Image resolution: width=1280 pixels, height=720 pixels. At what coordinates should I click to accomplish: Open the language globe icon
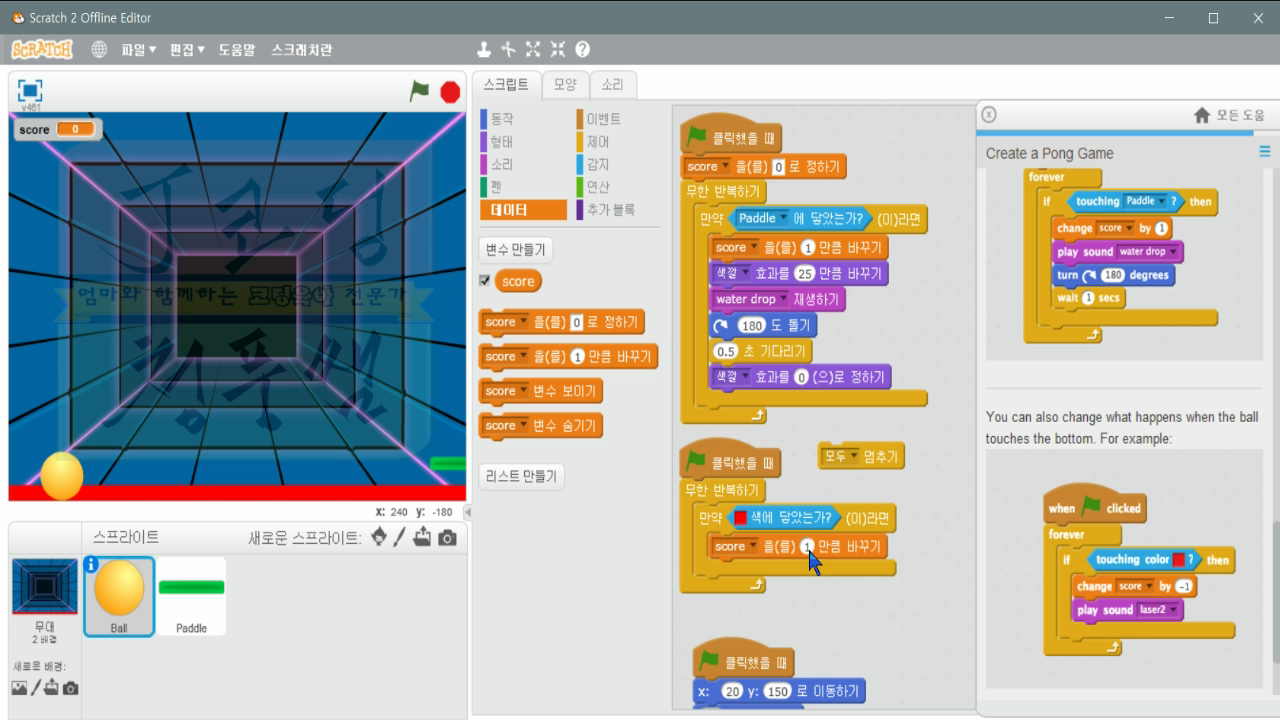click(x=99, y=48)
